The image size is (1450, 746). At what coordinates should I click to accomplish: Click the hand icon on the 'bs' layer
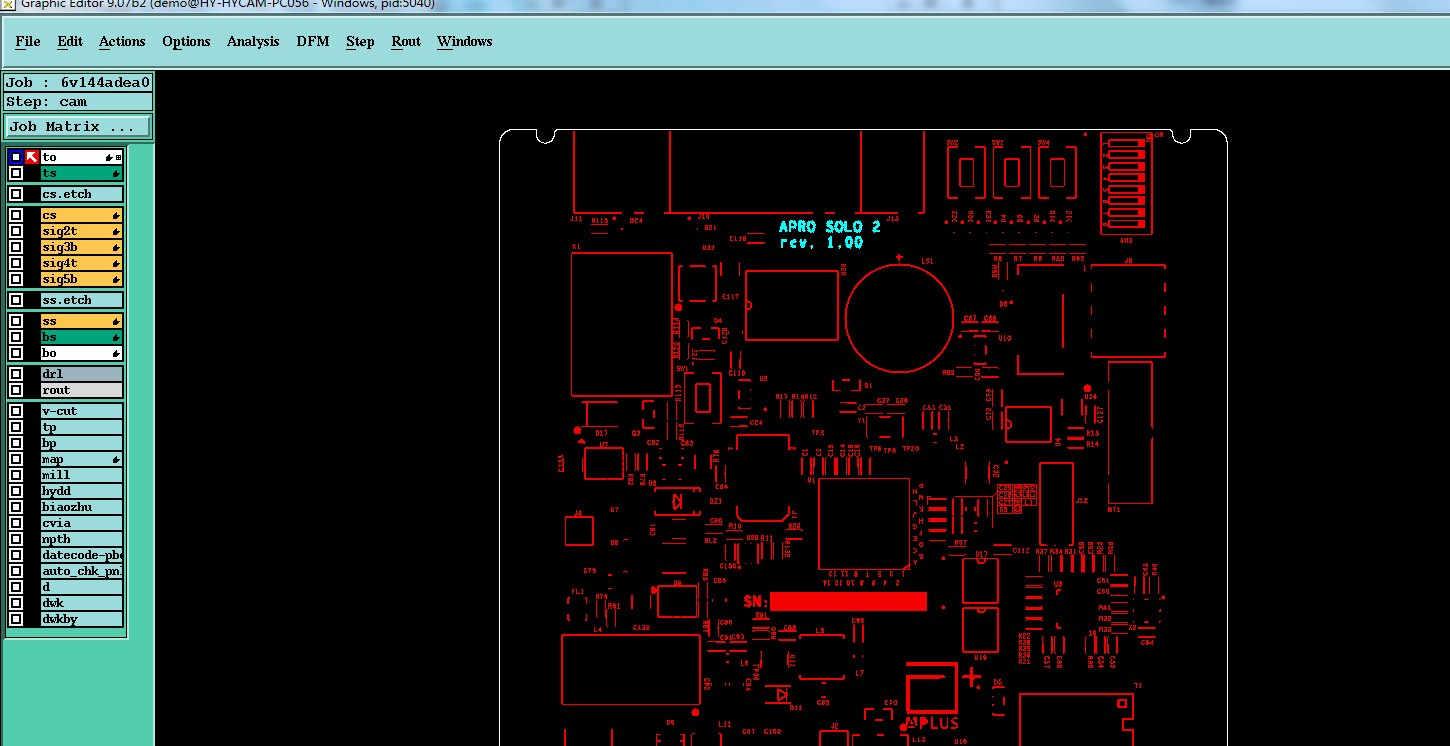[116, 338]
